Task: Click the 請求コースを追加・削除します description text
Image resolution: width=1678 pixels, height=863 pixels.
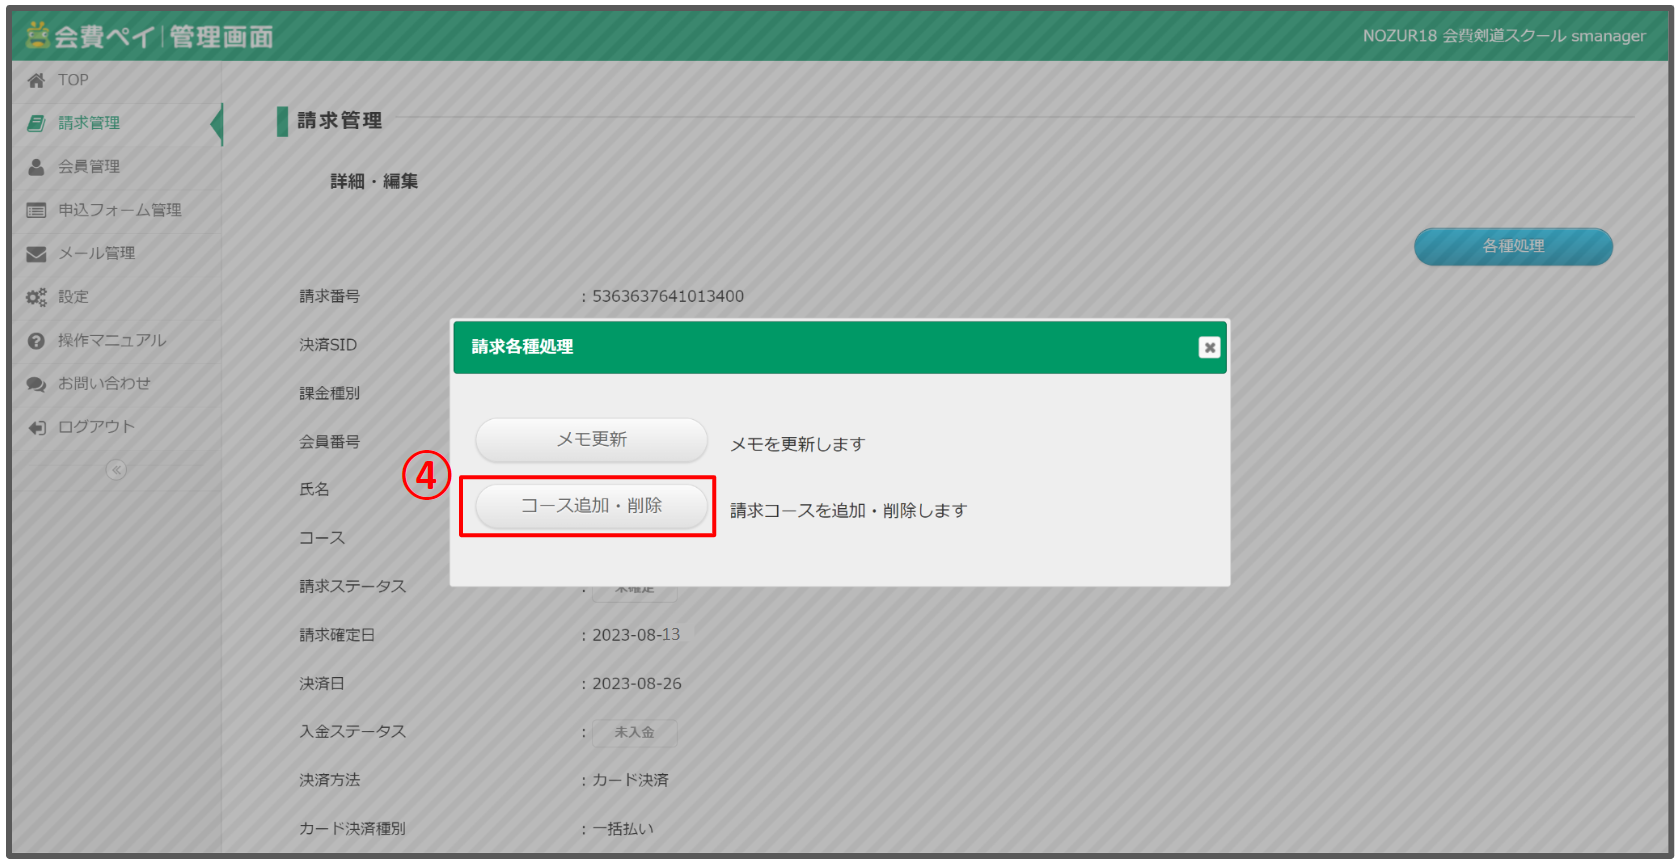Action: click(848, 510)
